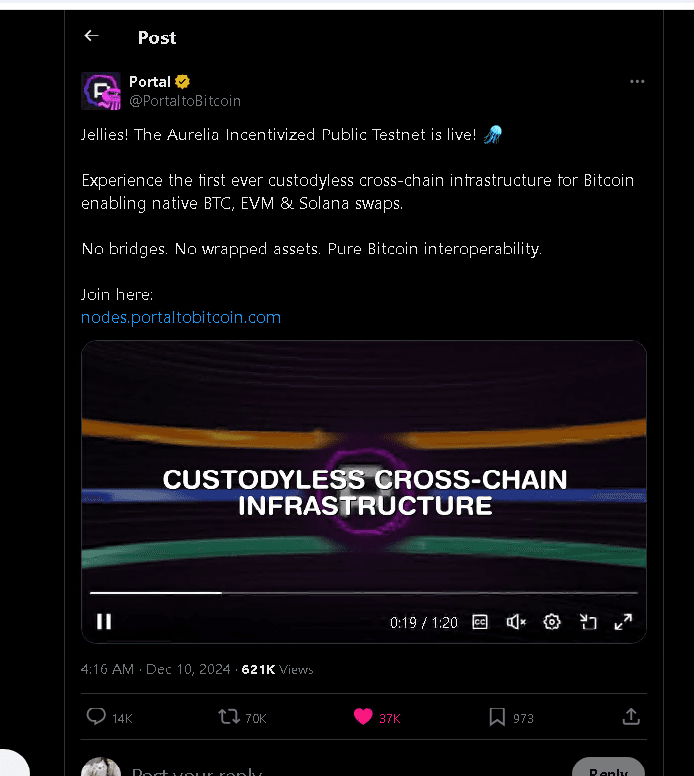
Task: Bookmark this post
Action: [x=497, y=716]
